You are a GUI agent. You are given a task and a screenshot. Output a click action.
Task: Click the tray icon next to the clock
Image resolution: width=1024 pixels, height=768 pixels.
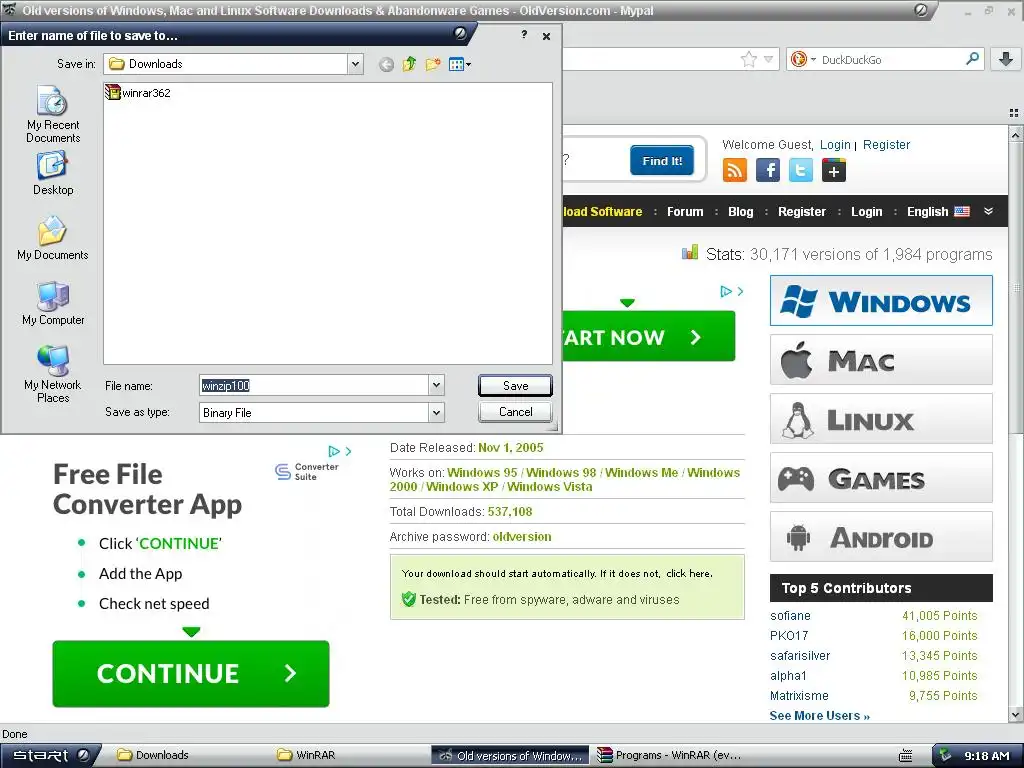[945, 756]
